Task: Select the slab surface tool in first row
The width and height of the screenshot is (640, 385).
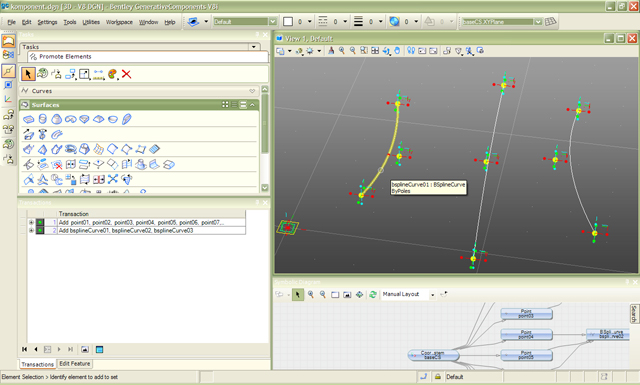Action: click(28, 119)
